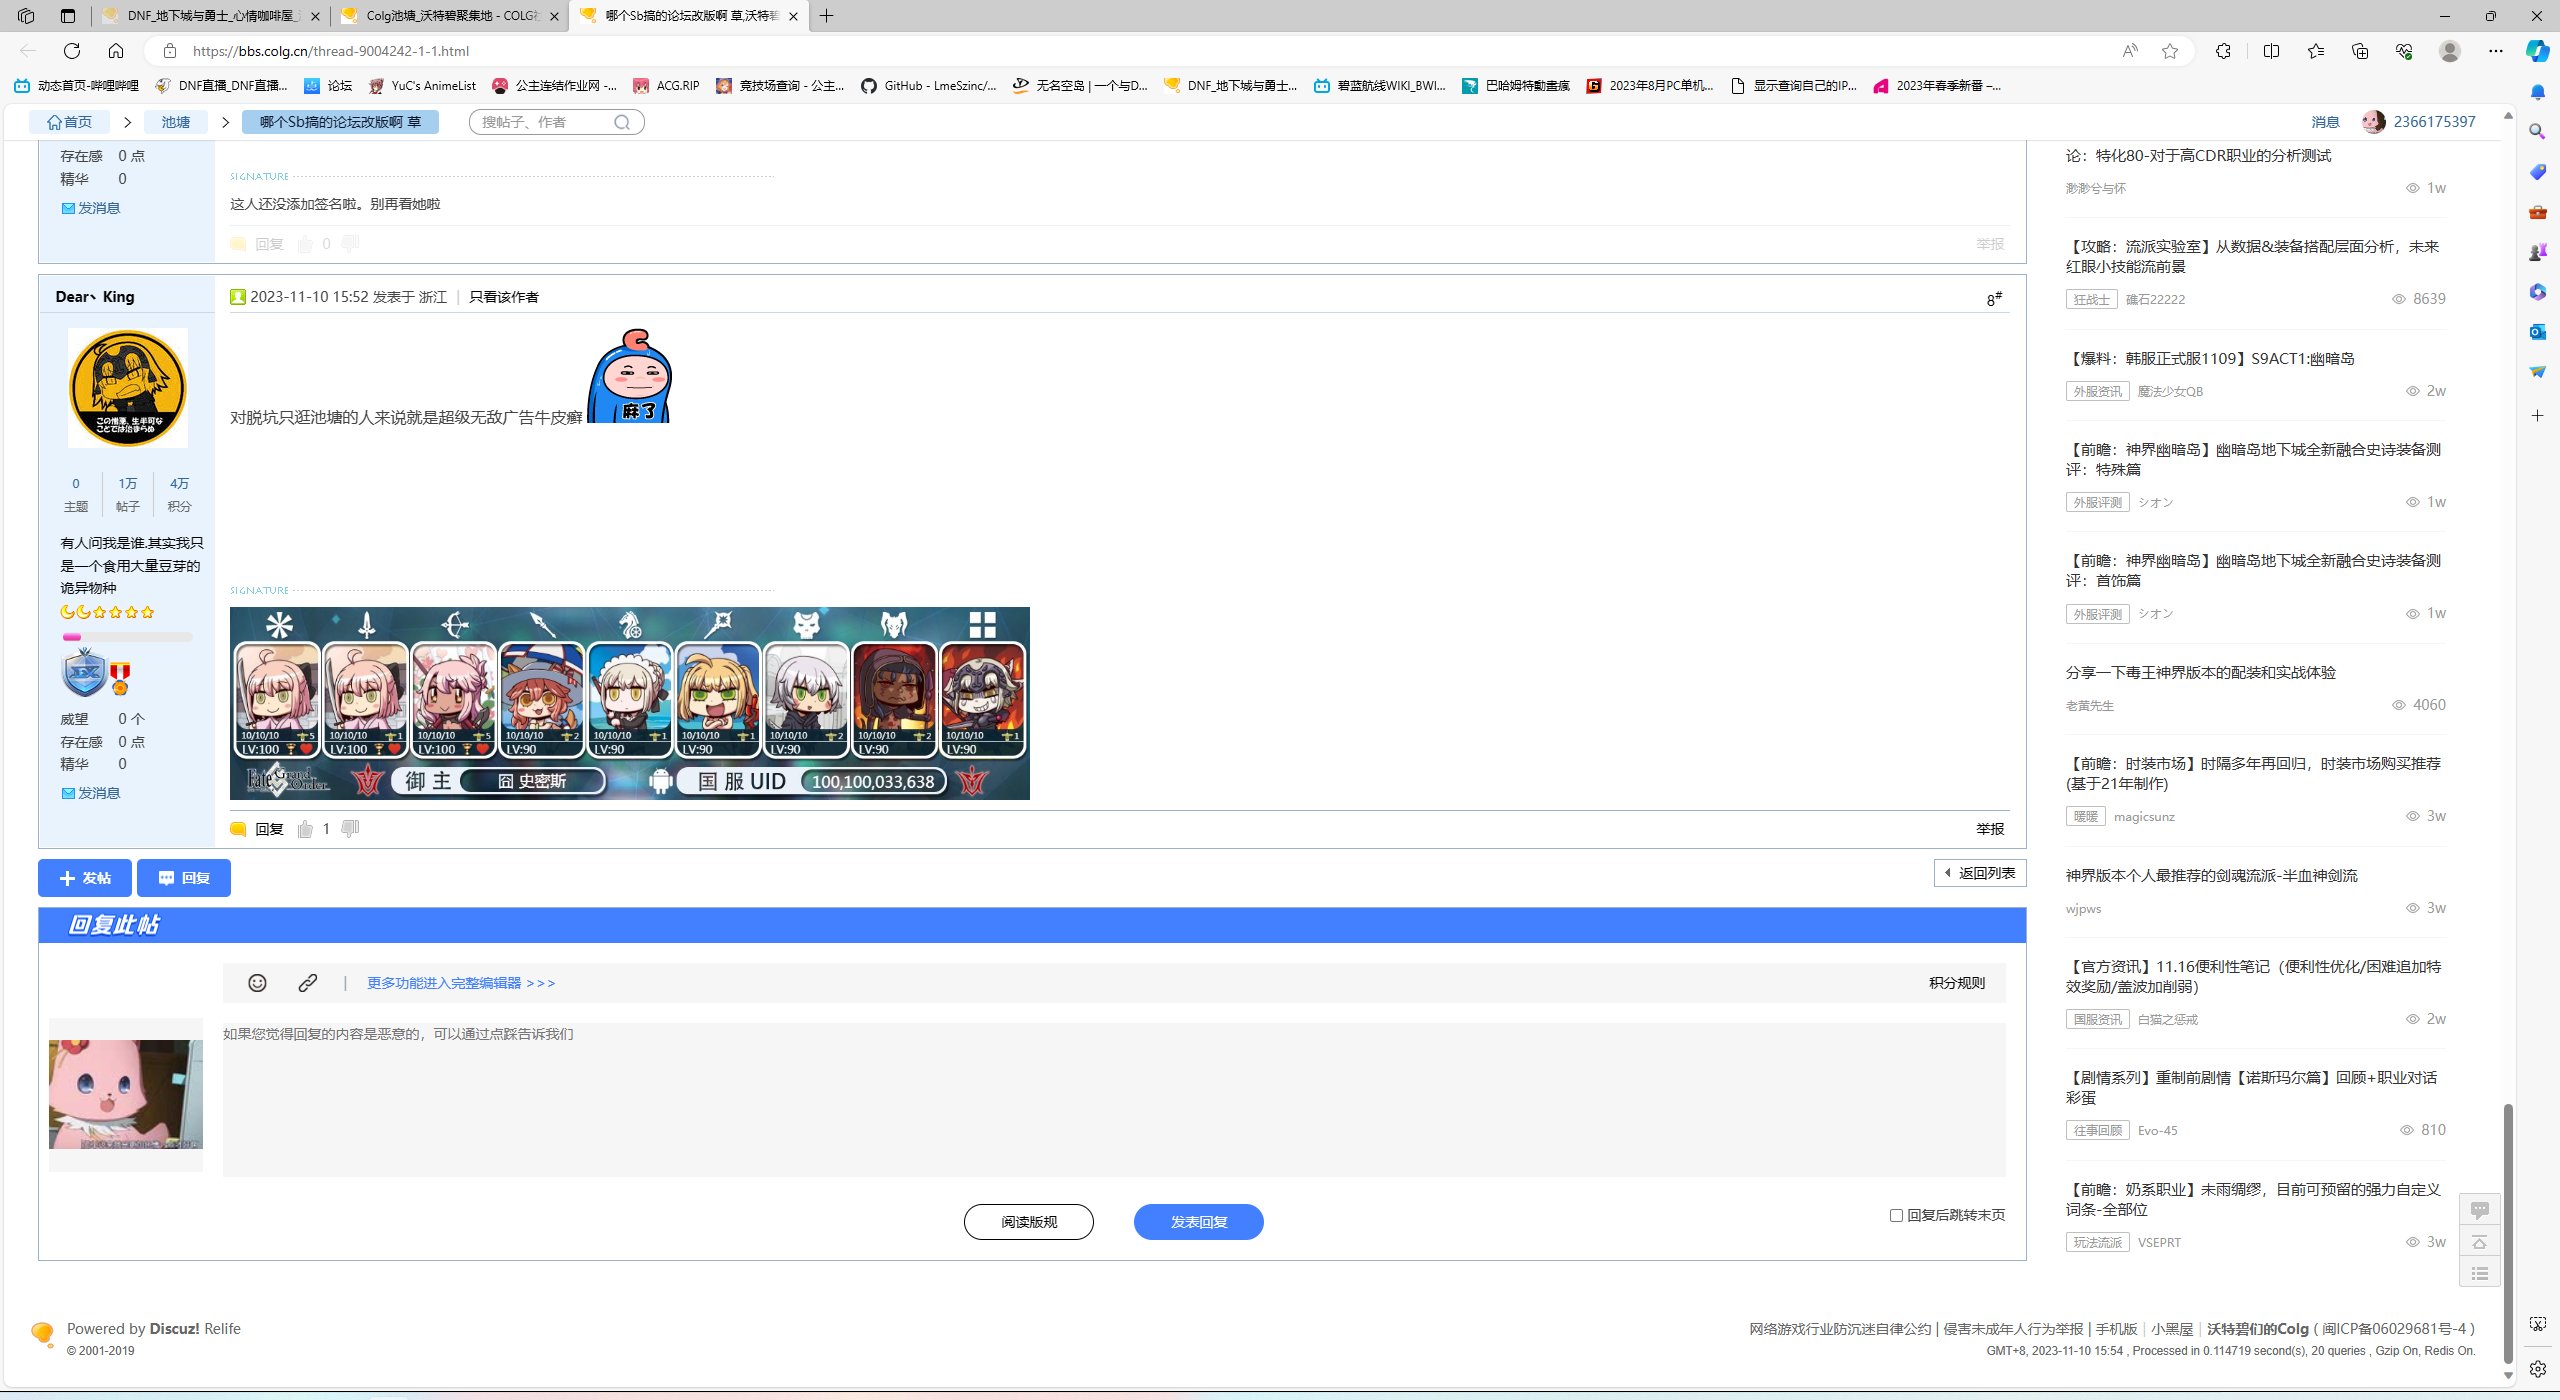Click 发消息 under Dear King profile

pos(91,793)
